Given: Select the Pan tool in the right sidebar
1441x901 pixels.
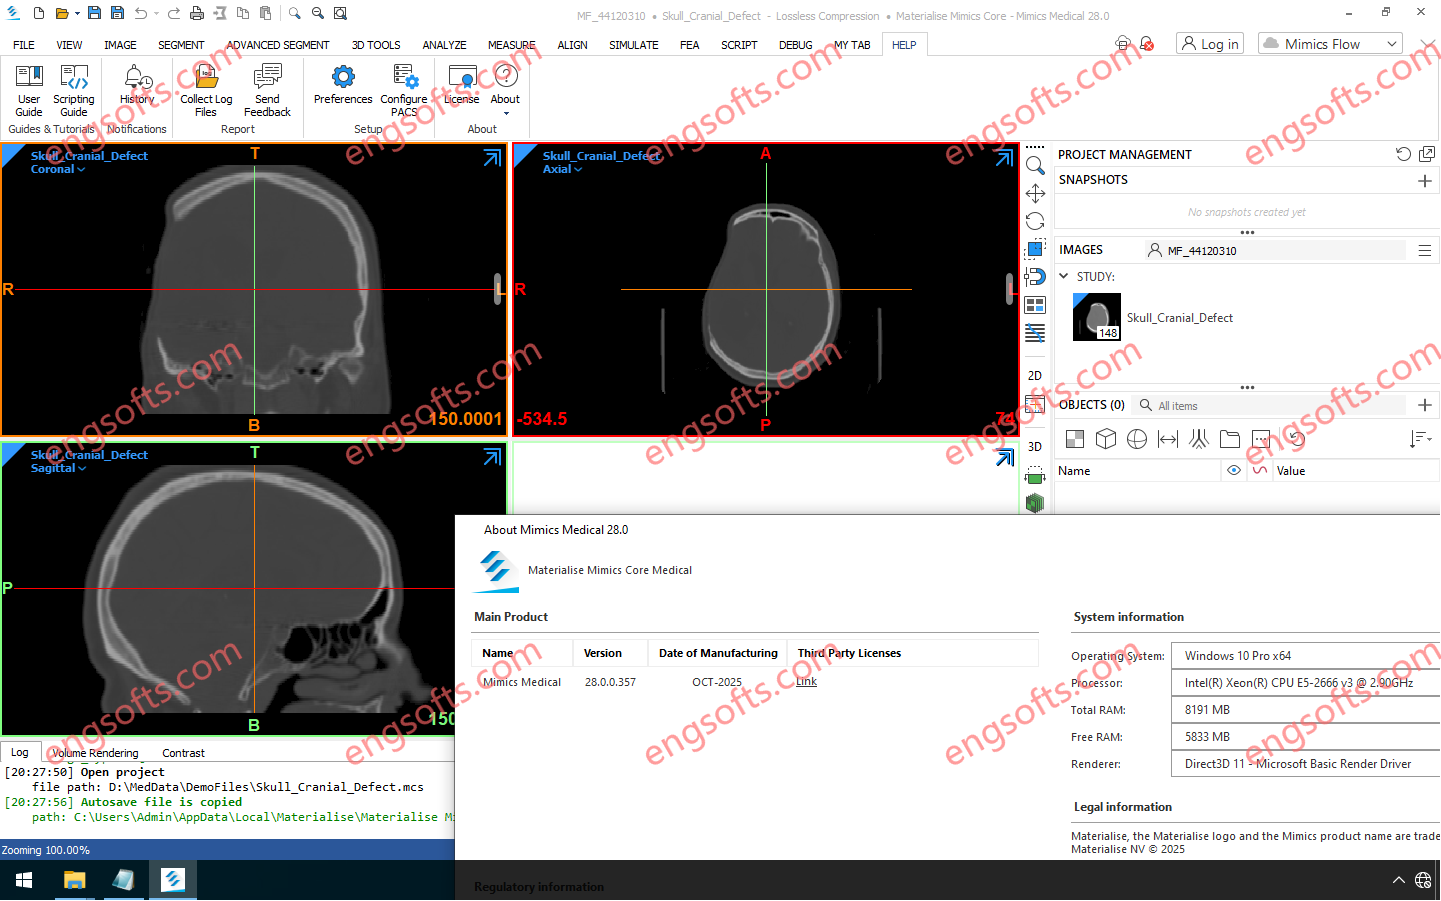Looking at the screenshot, I should tap(1035, 193).
